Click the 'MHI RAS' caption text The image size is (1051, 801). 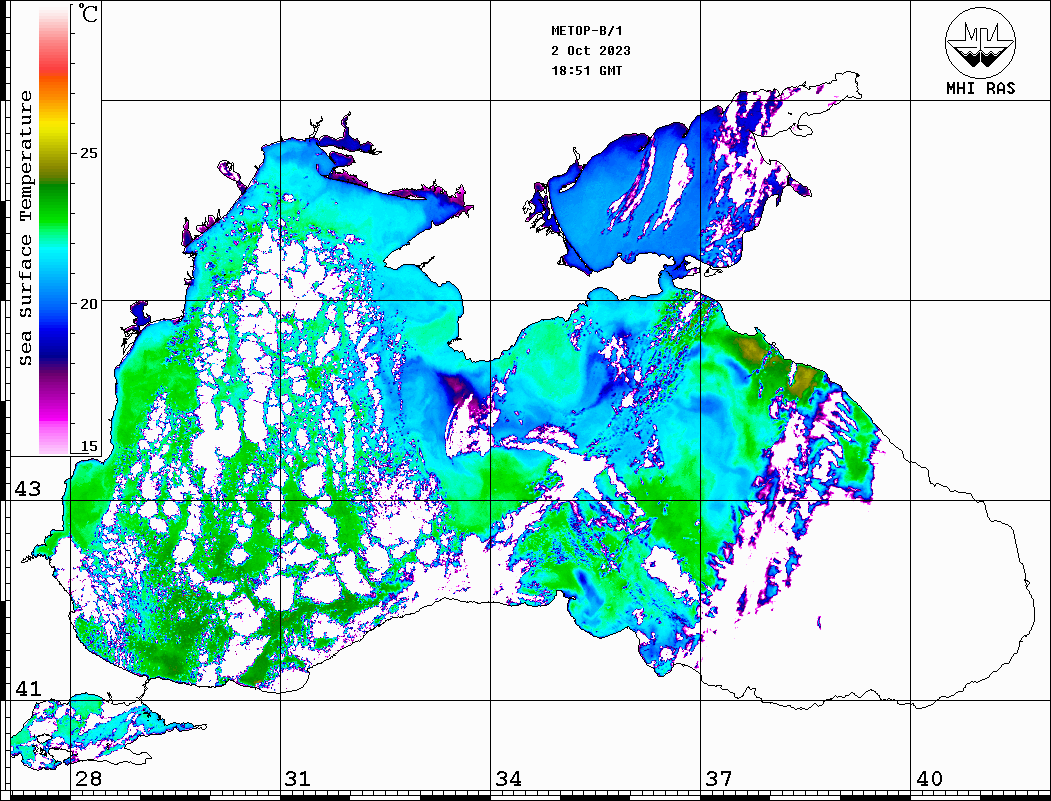click(x=981, y=88)
